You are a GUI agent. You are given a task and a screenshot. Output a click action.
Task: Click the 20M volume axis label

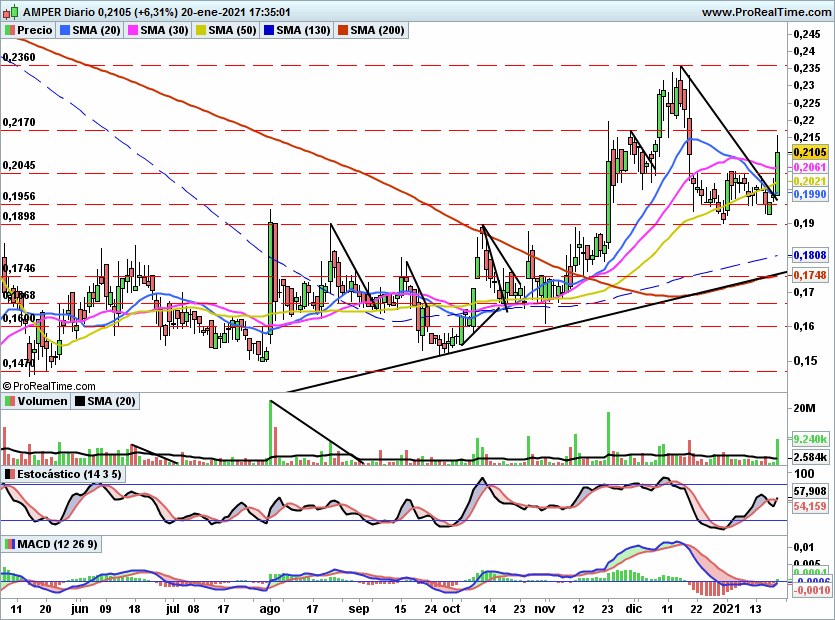pos(804,409)
